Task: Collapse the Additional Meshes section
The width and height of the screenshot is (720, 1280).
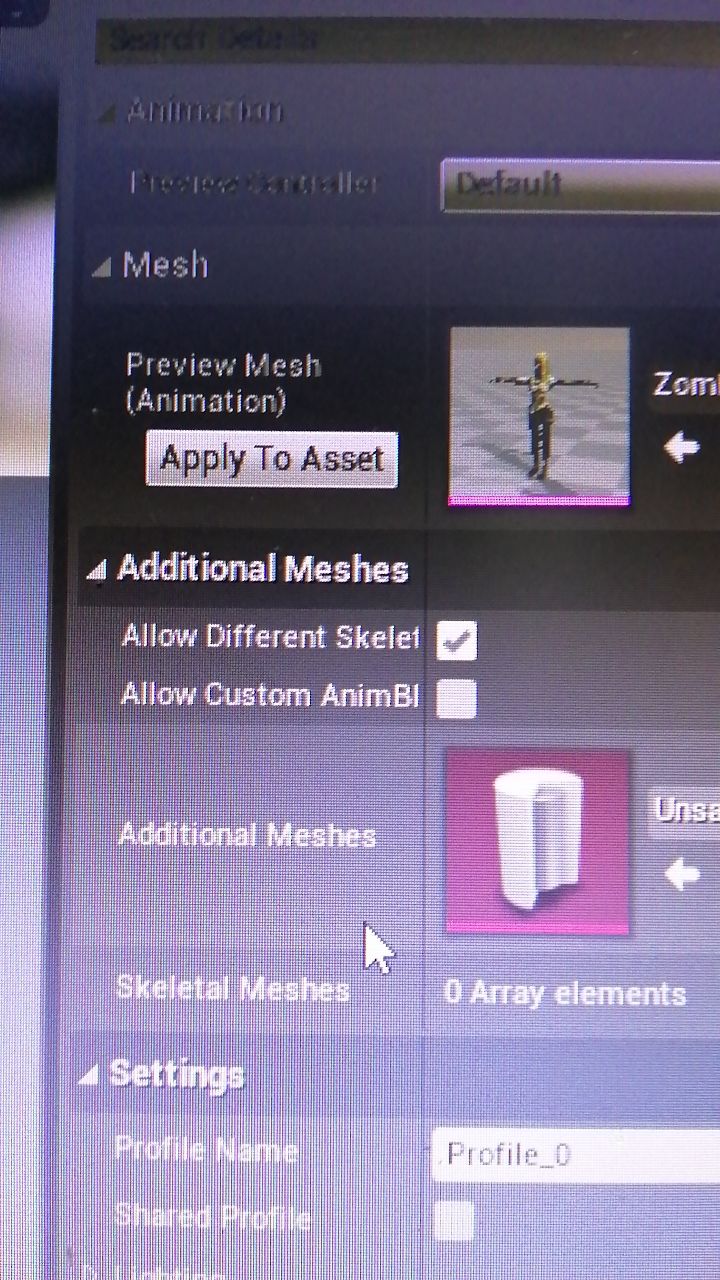Action: [96, 571]
